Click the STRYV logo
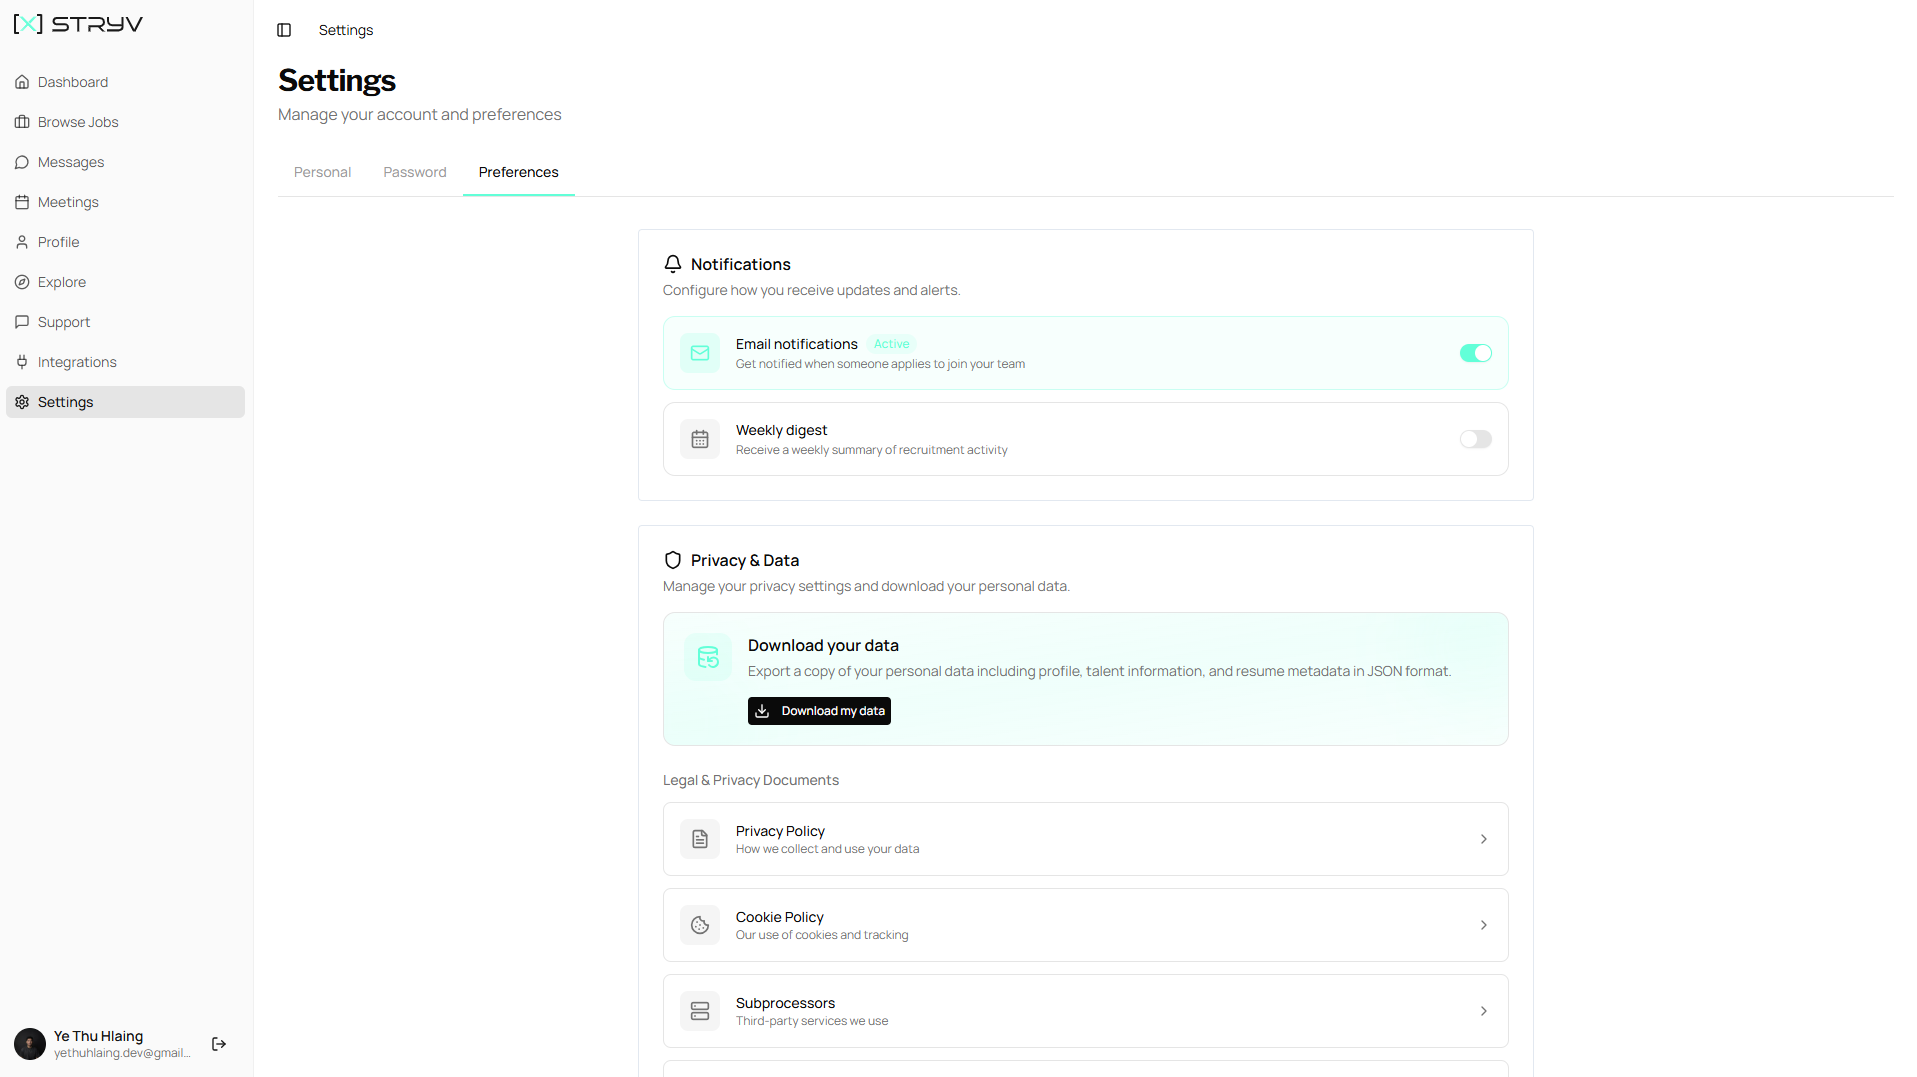The image size is (1917, 1077). tap(78, 24)
